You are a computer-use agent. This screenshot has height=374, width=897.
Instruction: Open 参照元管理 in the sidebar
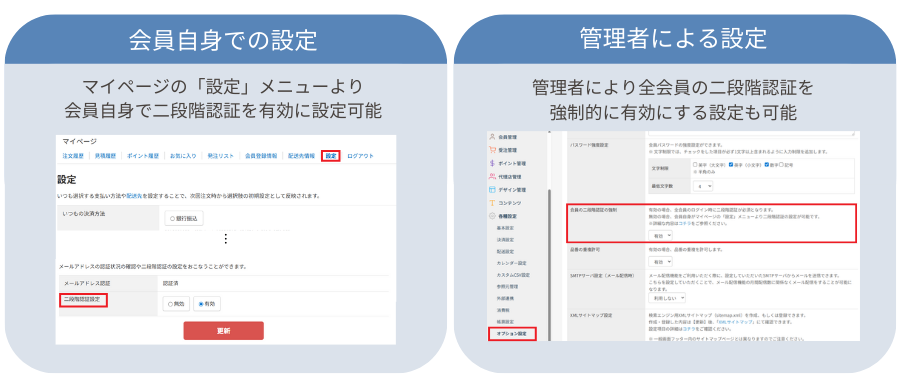[x=507, y=287]
